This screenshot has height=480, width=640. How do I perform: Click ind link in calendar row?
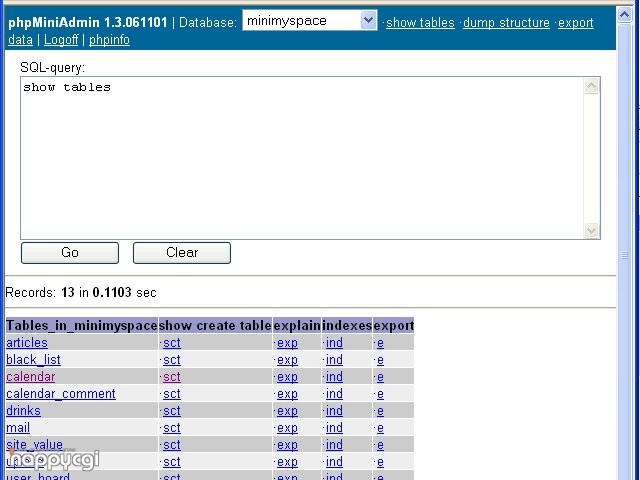334,377
